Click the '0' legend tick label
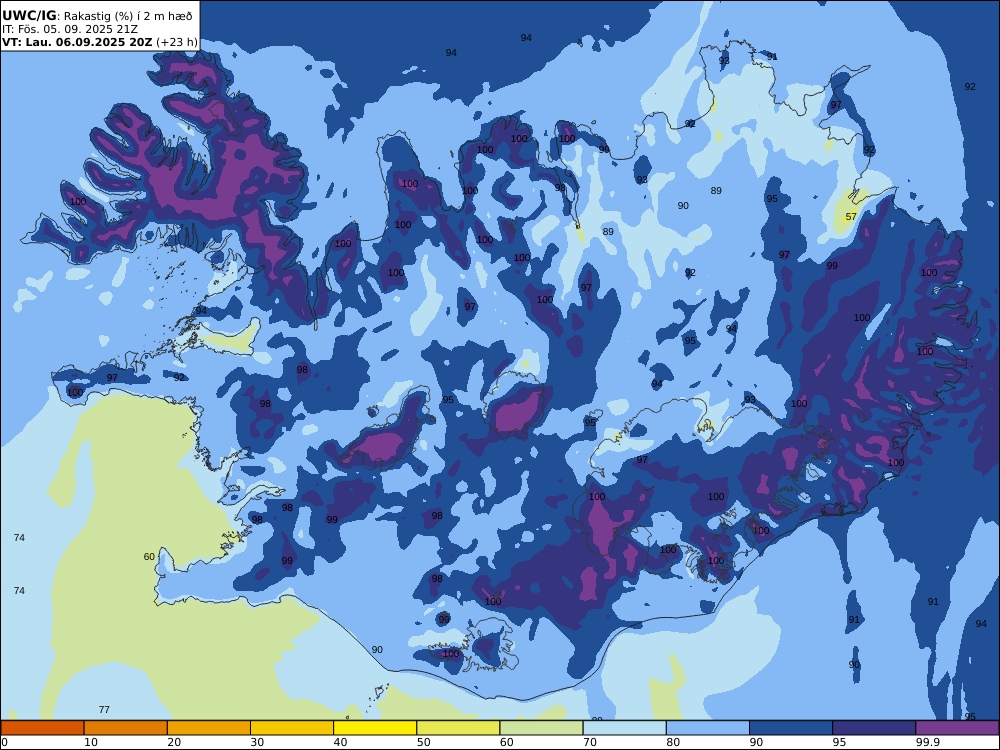Screen dimensions: 1000x750 tap(4, 742)
